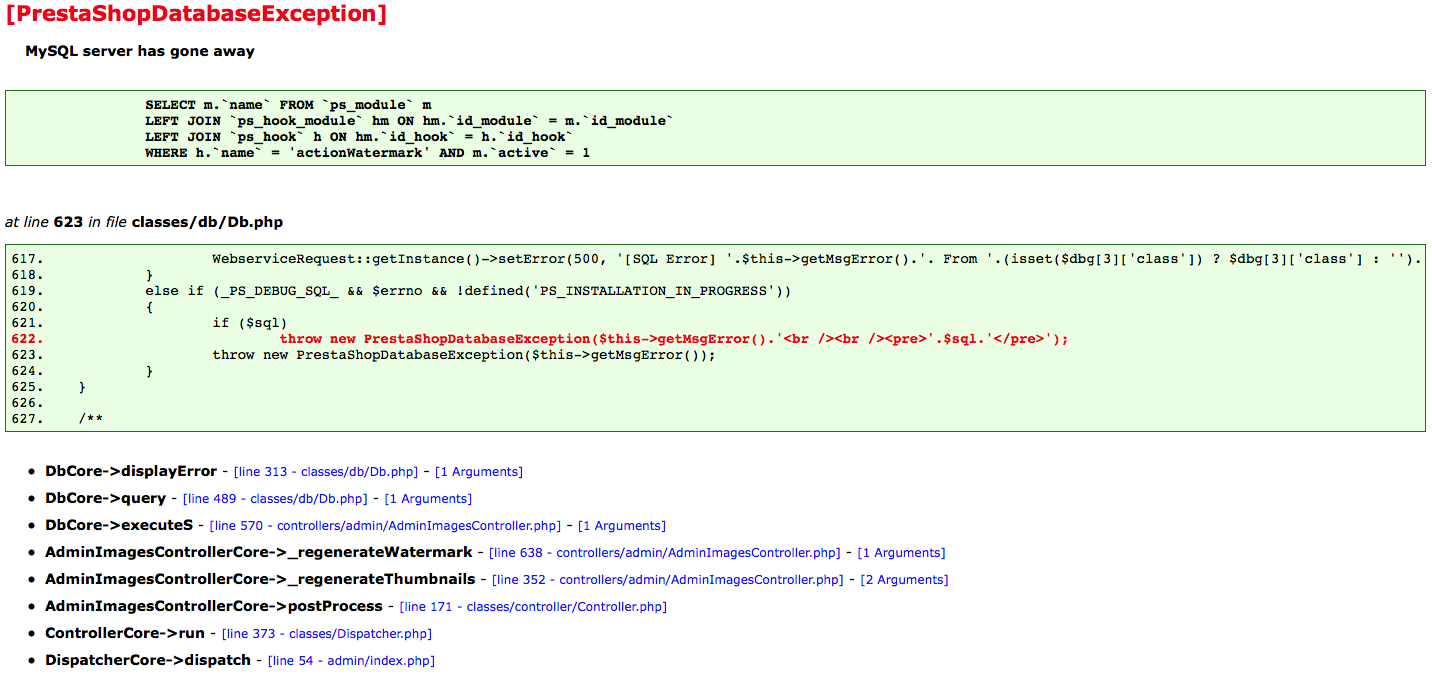The width and height of the screenshot is (1432, 680).
Task: Open line 489 classes/db/Db.php link
Action: tap(275, 499)
